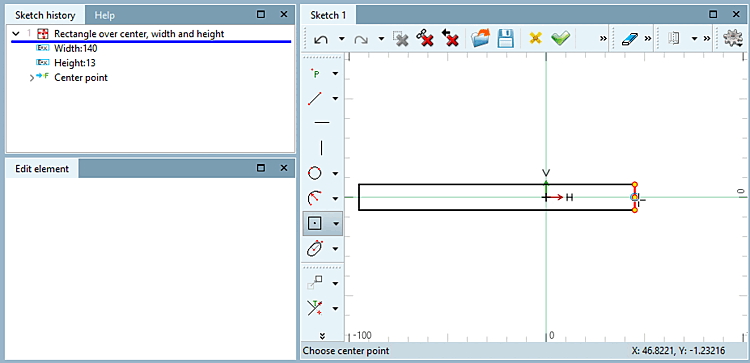This screenshot has width=750, height=363.
Task: Switch to the Help tab
Action: tap(104, 15)
